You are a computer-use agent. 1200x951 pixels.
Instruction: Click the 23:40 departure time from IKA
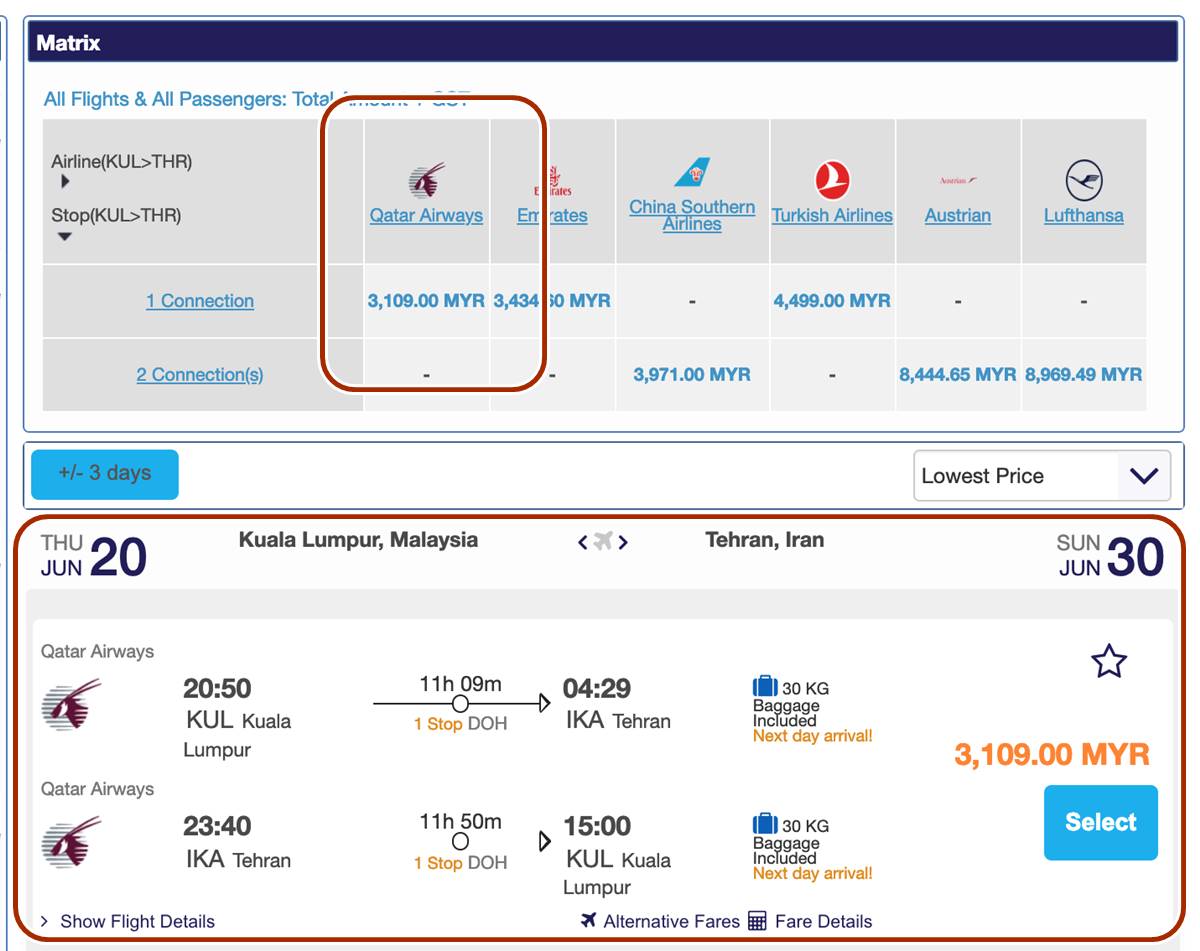(217, 827)
